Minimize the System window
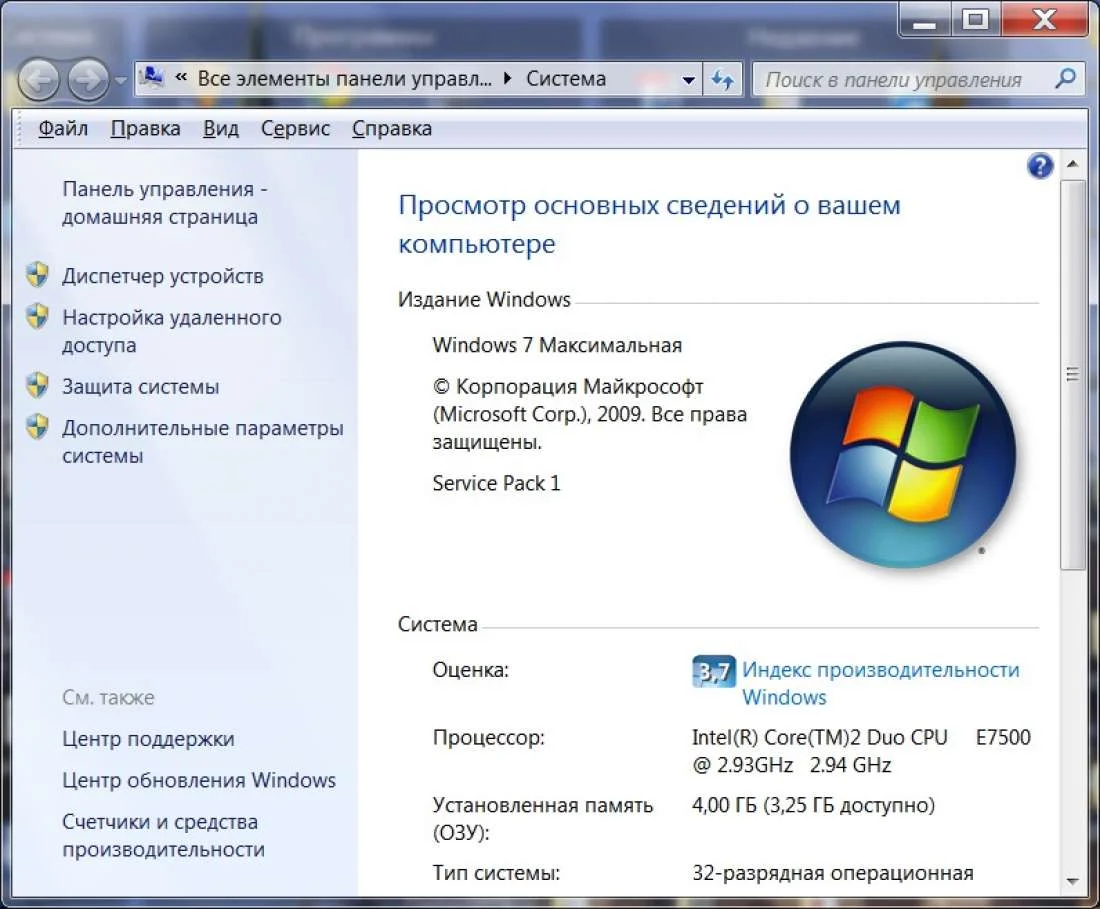The height and width of the screenshot is (909, 1100). [x=925, y=19]
